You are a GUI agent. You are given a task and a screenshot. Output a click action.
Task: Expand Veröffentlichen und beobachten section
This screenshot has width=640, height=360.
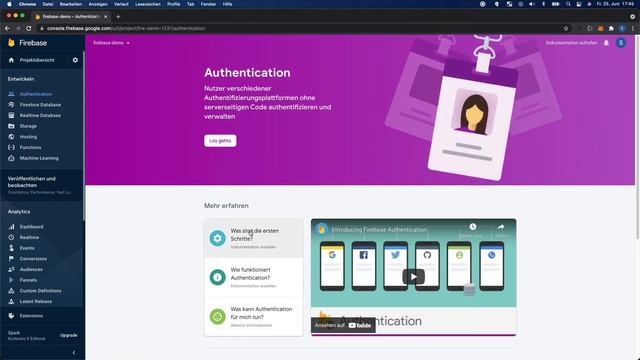coord(42,185)
